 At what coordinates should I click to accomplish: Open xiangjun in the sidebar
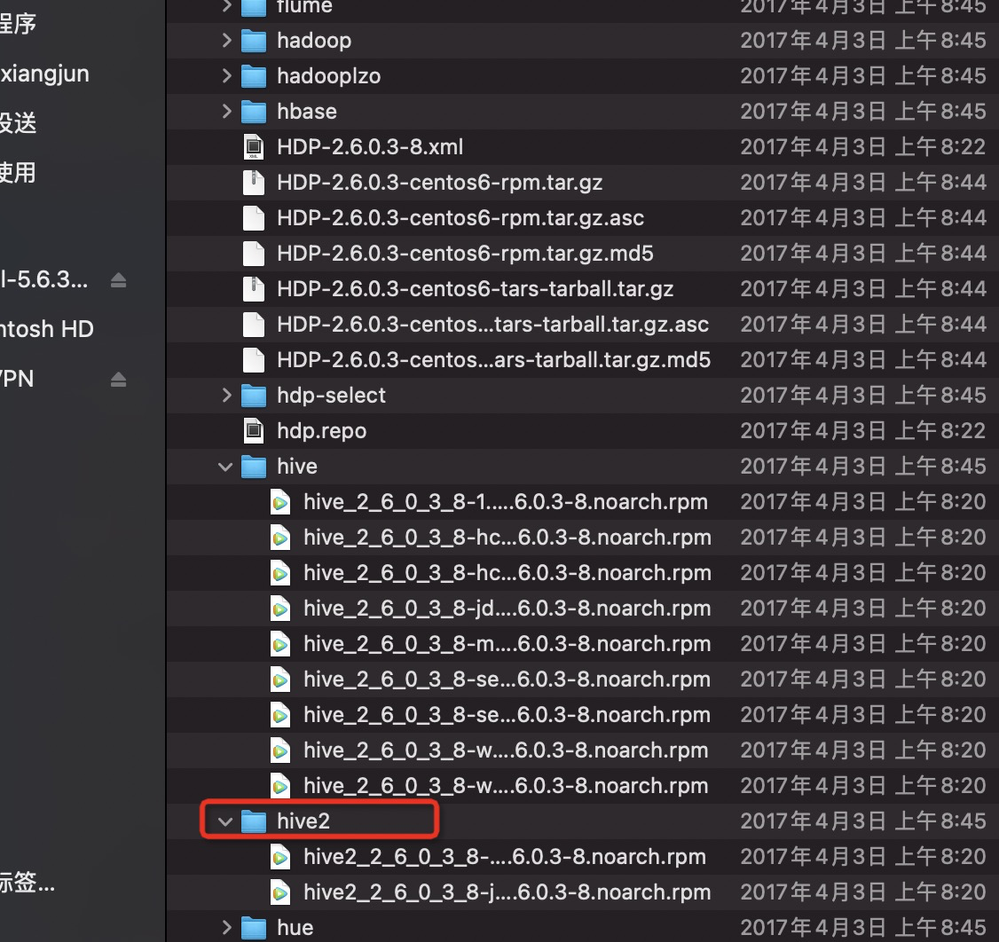(x=45, y=74)
